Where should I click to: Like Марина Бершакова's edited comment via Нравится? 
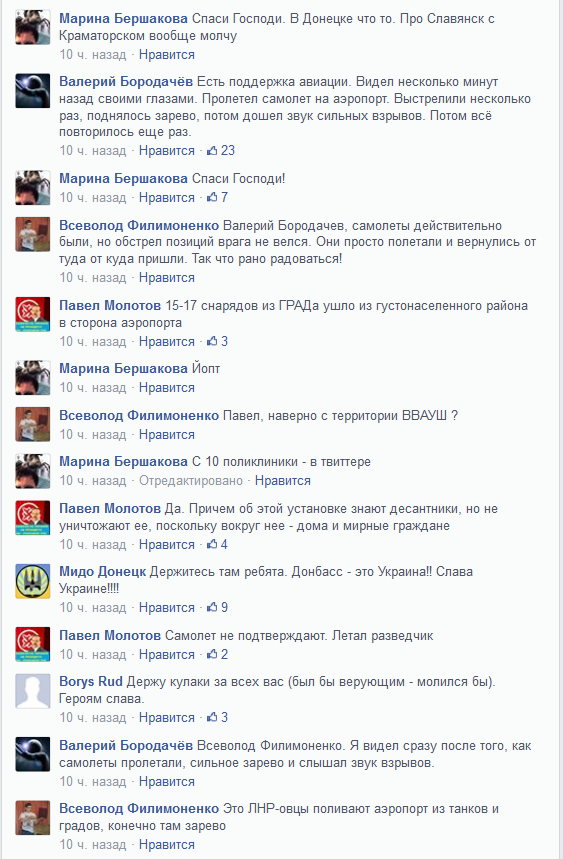(283, 480)
